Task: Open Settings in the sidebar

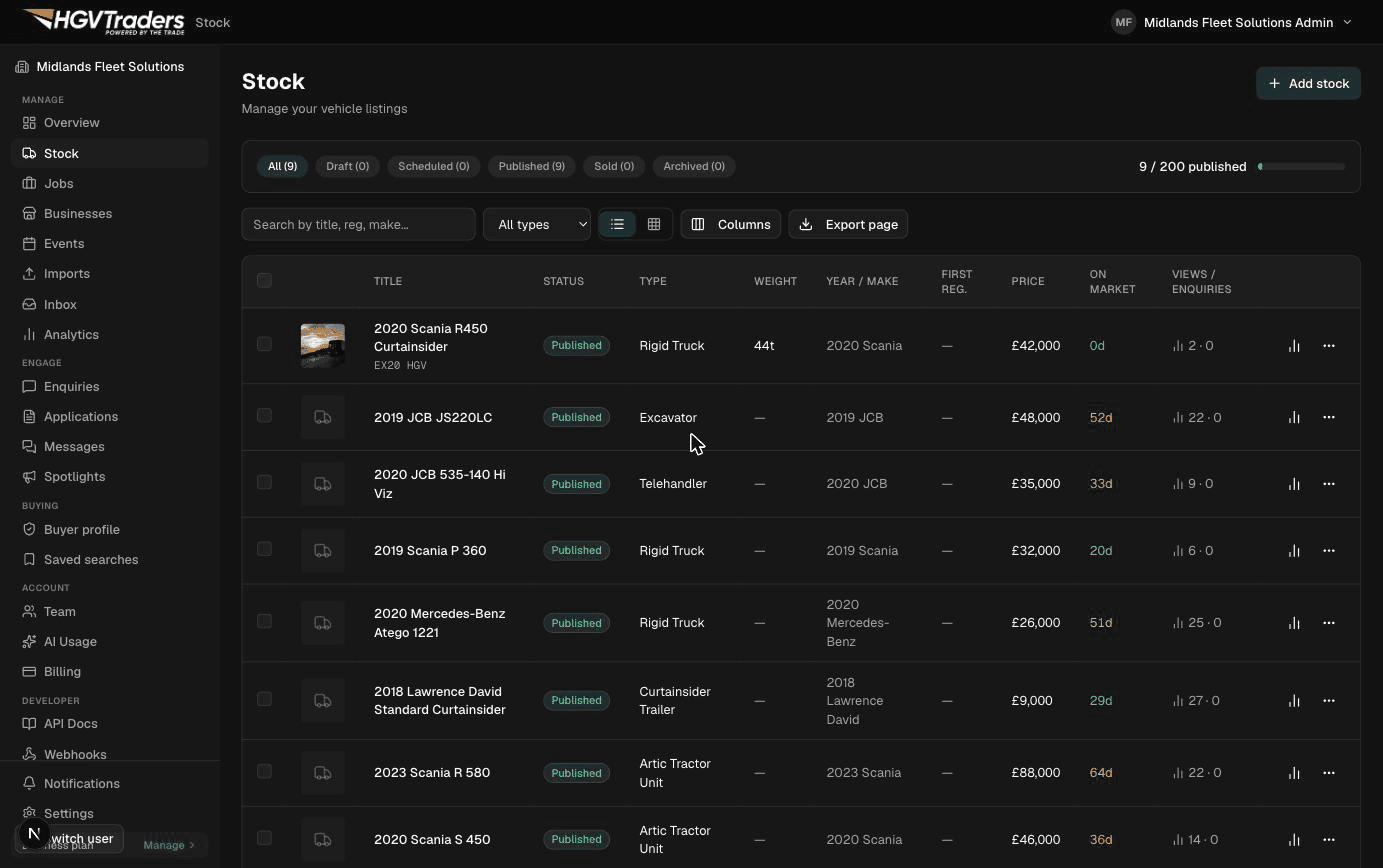Action: [x=110, y=813]
